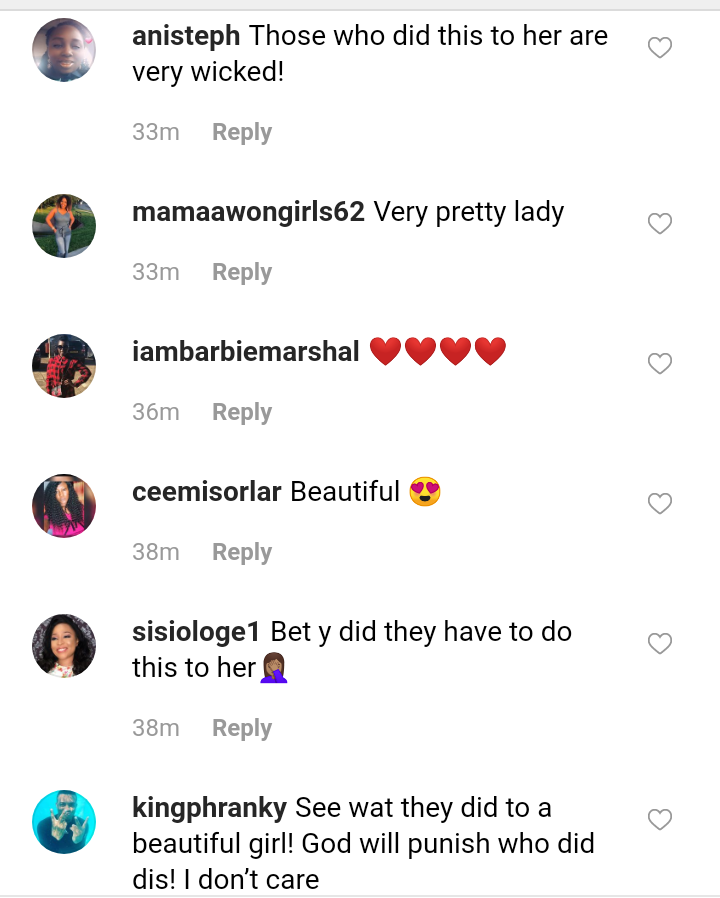The width and height of the screenshot is (720, 898).
Task: Tap the heart beside sisiologe1's comment
Action: (660, 644)
